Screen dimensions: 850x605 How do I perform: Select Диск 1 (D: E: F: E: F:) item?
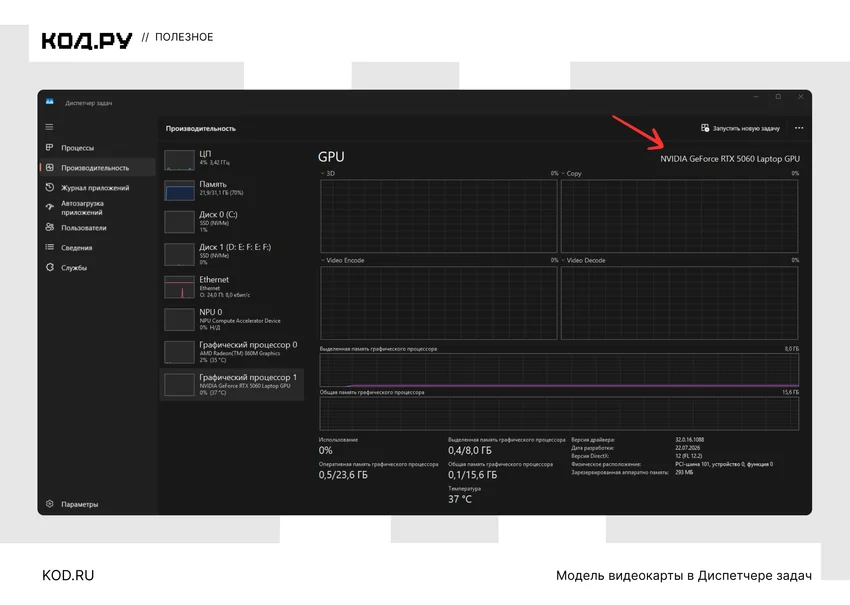tap(231, 254)
